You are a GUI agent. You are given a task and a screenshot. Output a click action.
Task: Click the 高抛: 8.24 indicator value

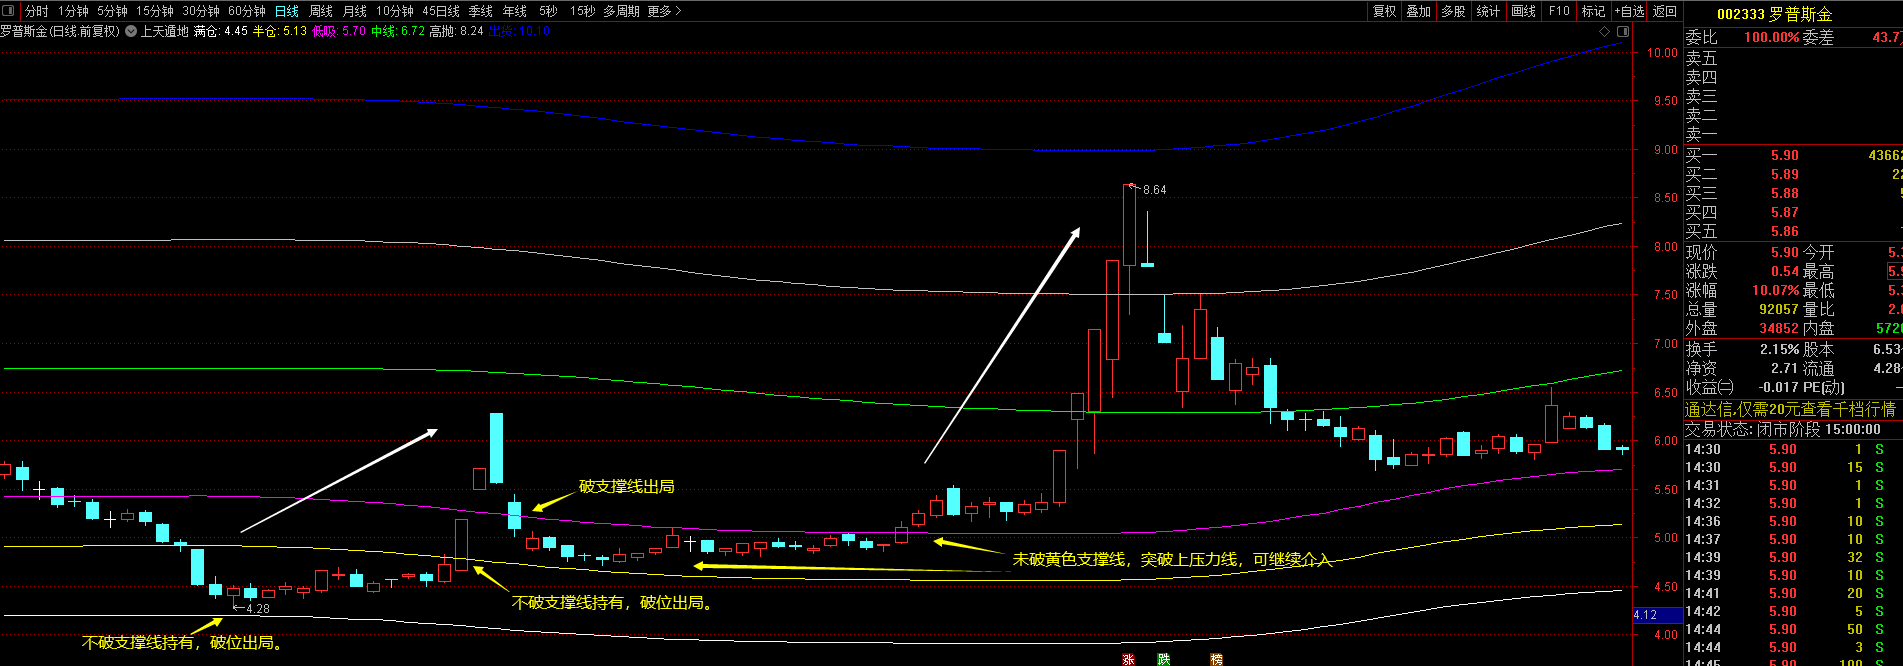coord(457,32)
